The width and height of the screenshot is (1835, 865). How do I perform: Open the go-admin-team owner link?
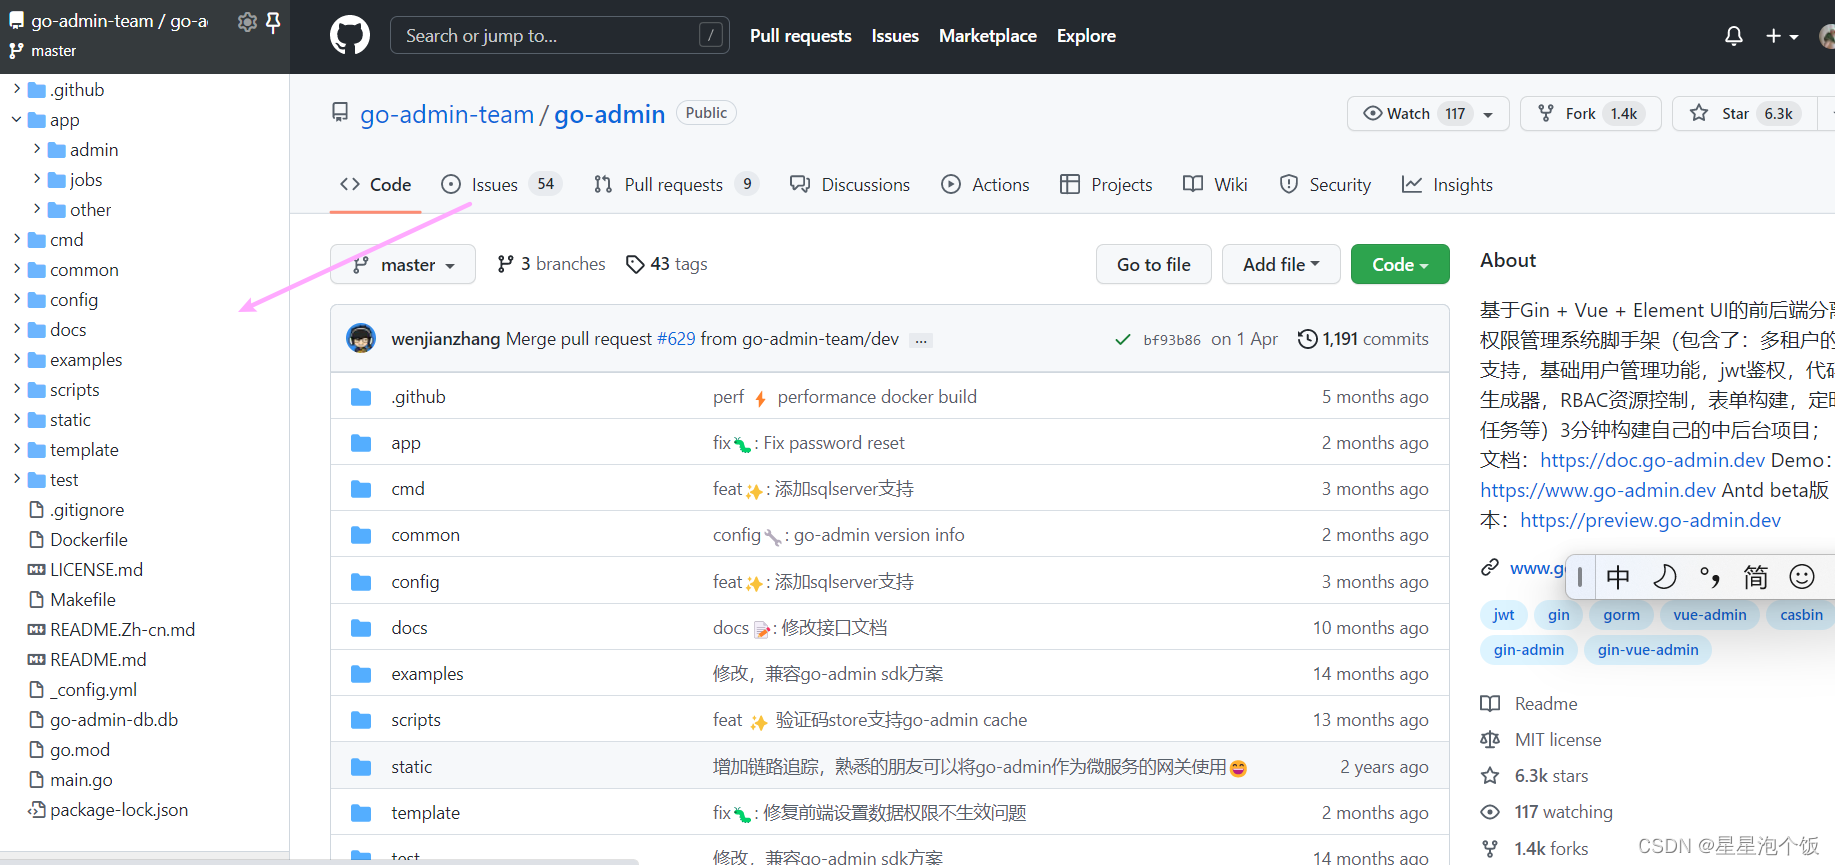click(447, 115)
